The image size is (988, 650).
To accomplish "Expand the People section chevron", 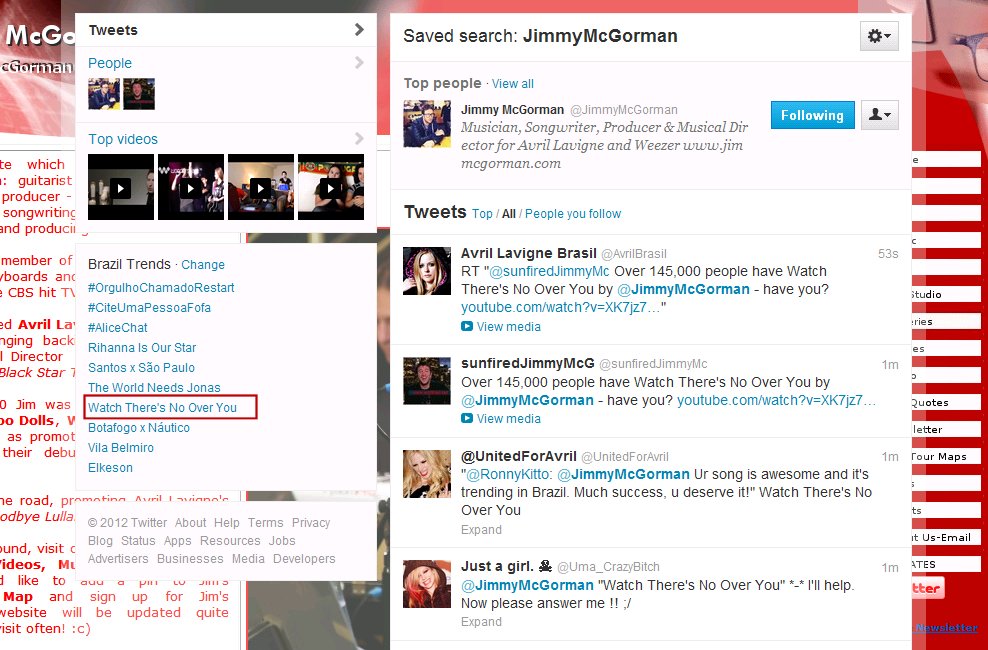I will coord(359,62).
